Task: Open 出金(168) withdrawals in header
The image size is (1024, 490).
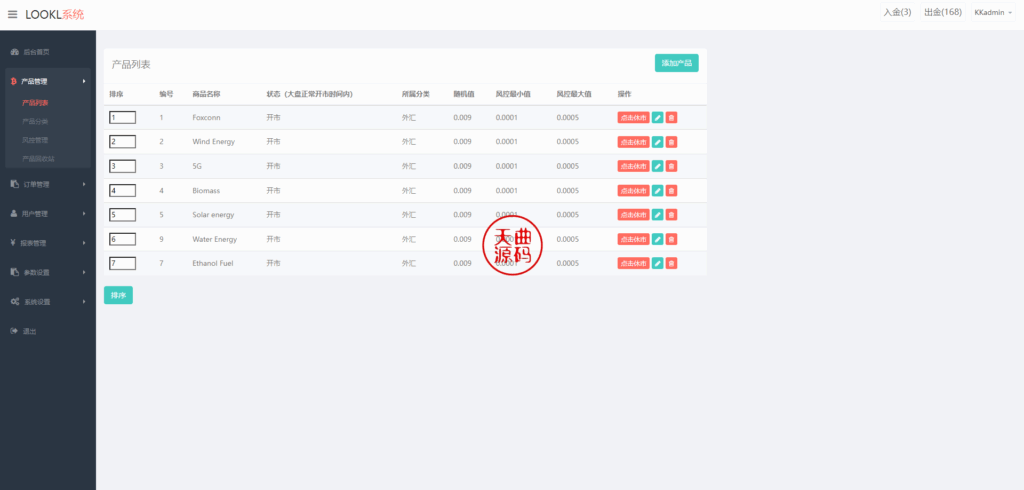Action: [943, 12]
